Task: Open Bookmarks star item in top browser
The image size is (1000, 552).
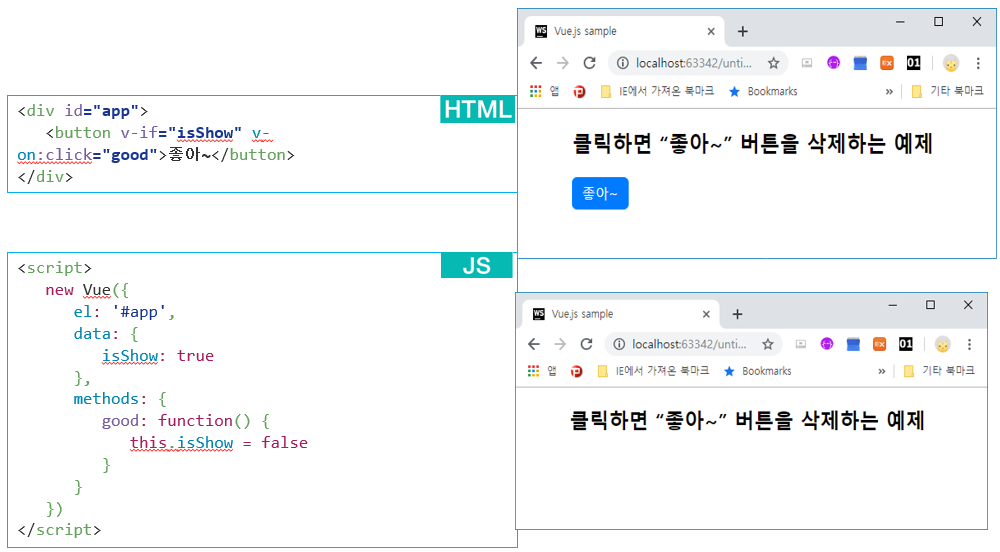Action: 763,91
